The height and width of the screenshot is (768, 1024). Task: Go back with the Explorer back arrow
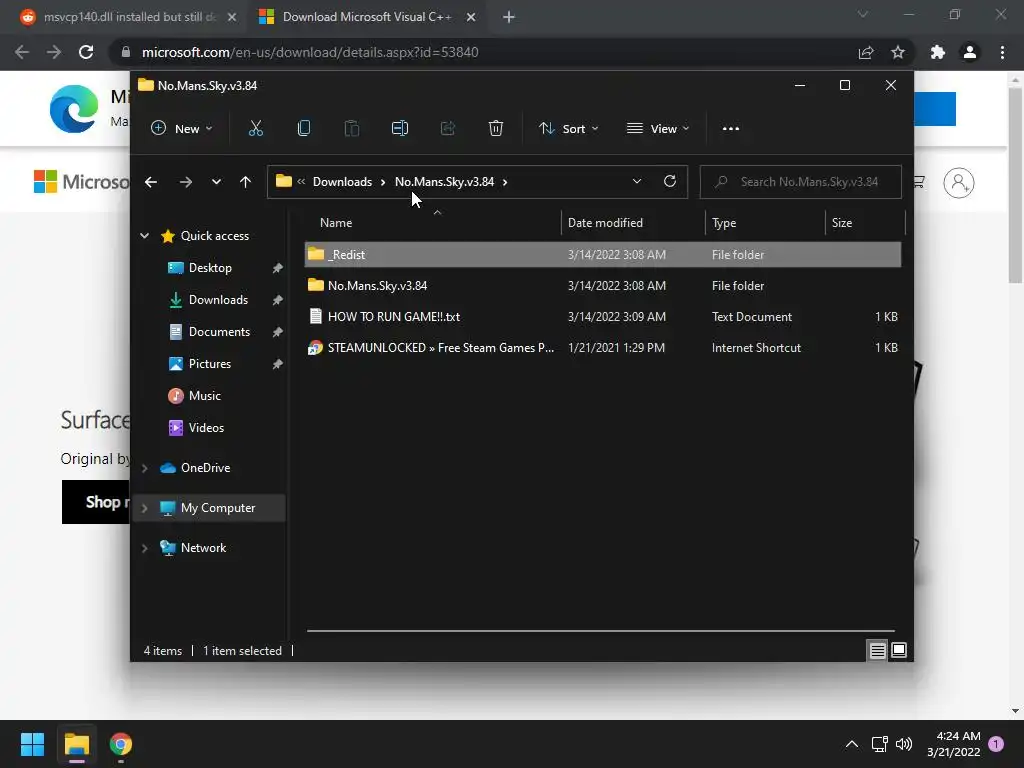click(151, 182)
